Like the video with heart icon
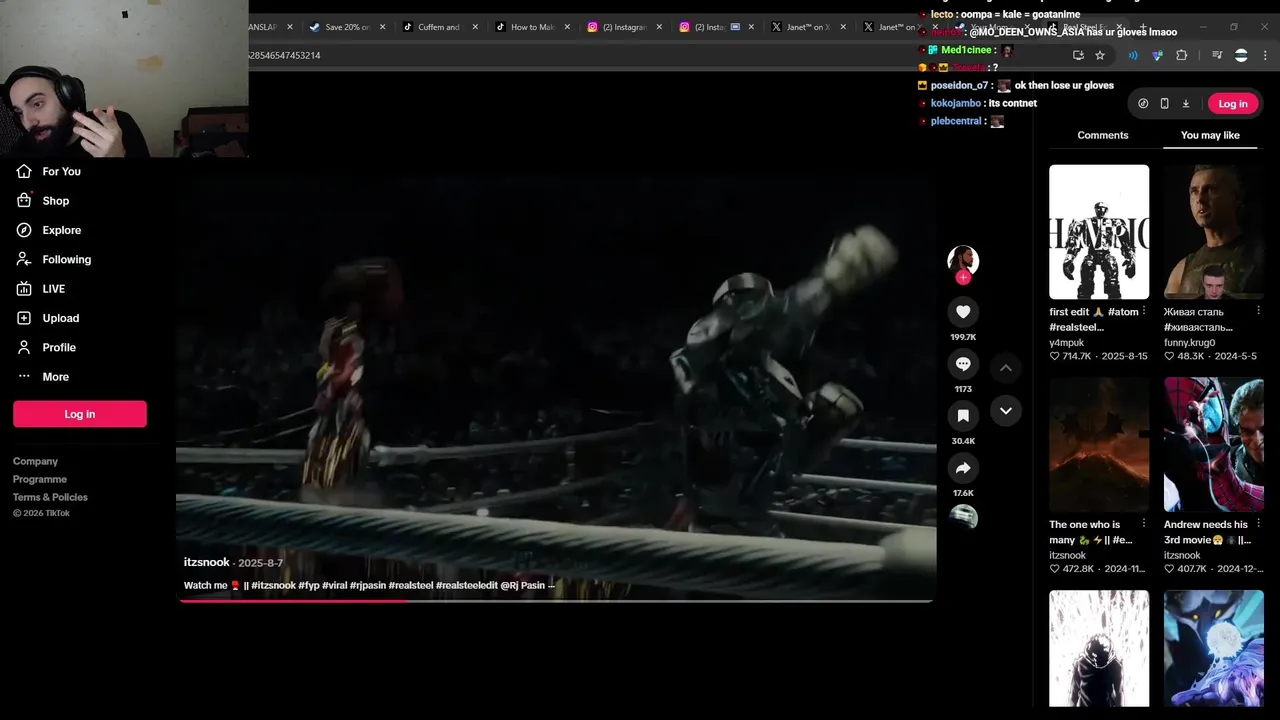This screenshot has width=1280, height=720. [x=963, y=312]
